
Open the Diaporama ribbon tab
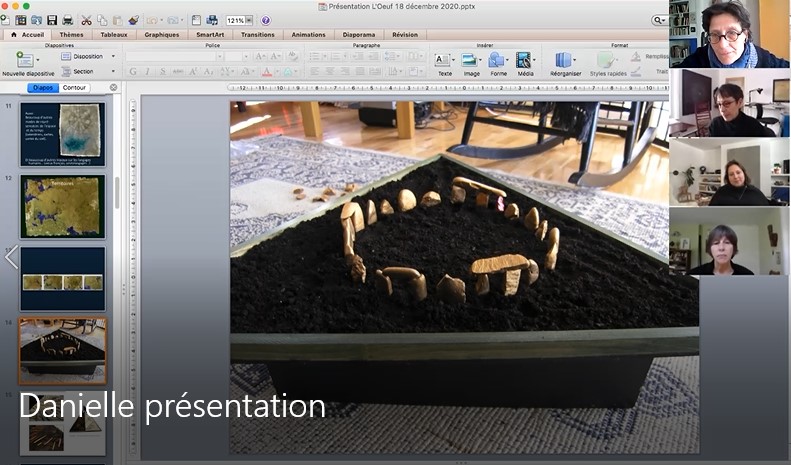point(359,34)
